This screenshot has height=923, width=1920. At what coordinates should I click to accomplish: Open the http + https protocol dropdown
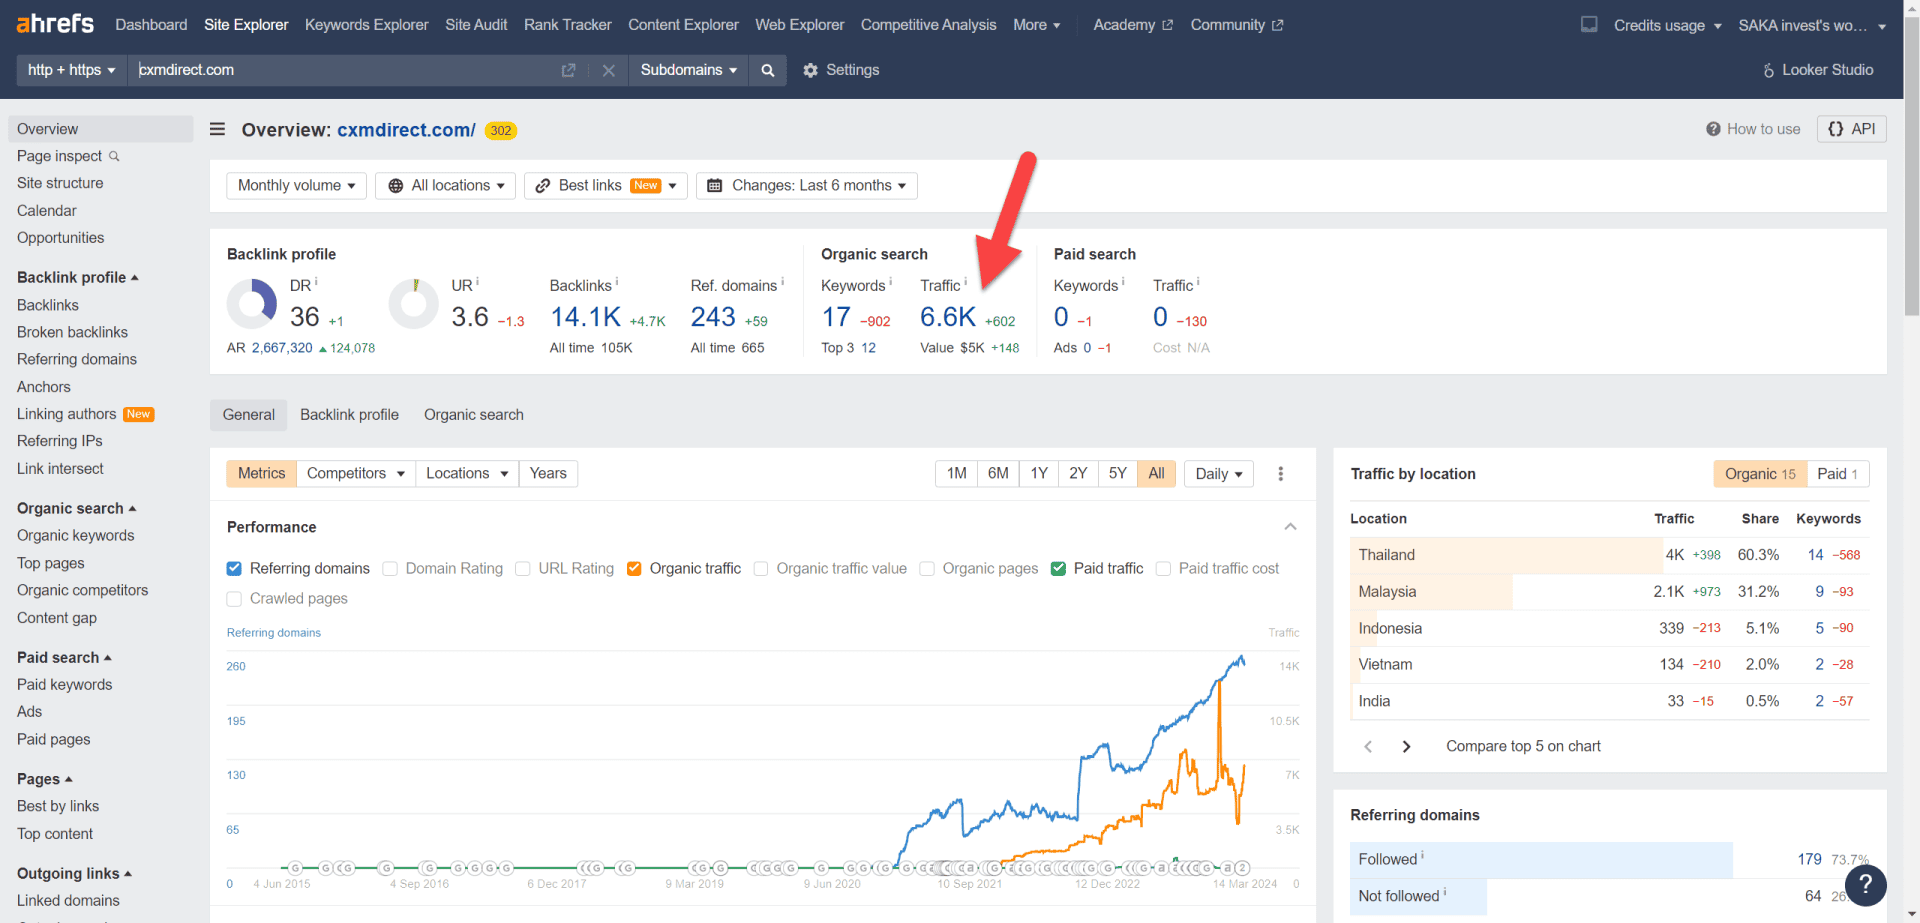pos(72,70)
